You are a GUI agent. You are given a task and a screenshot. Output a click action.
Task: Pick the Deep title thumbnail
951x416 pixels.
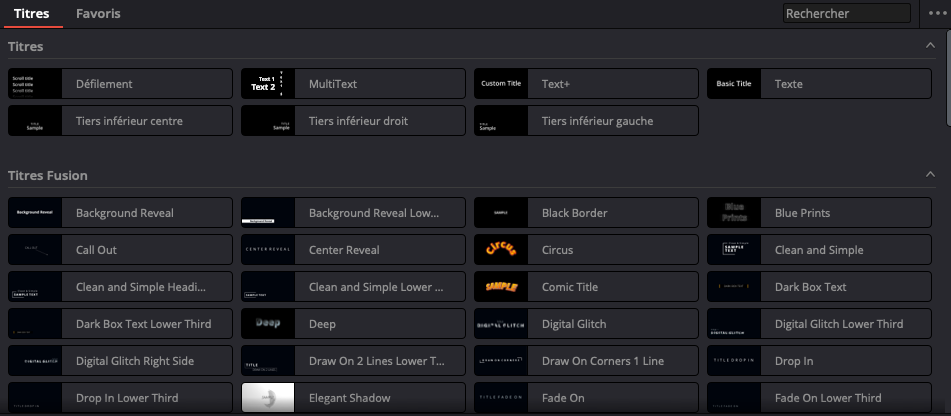point(268,324)
